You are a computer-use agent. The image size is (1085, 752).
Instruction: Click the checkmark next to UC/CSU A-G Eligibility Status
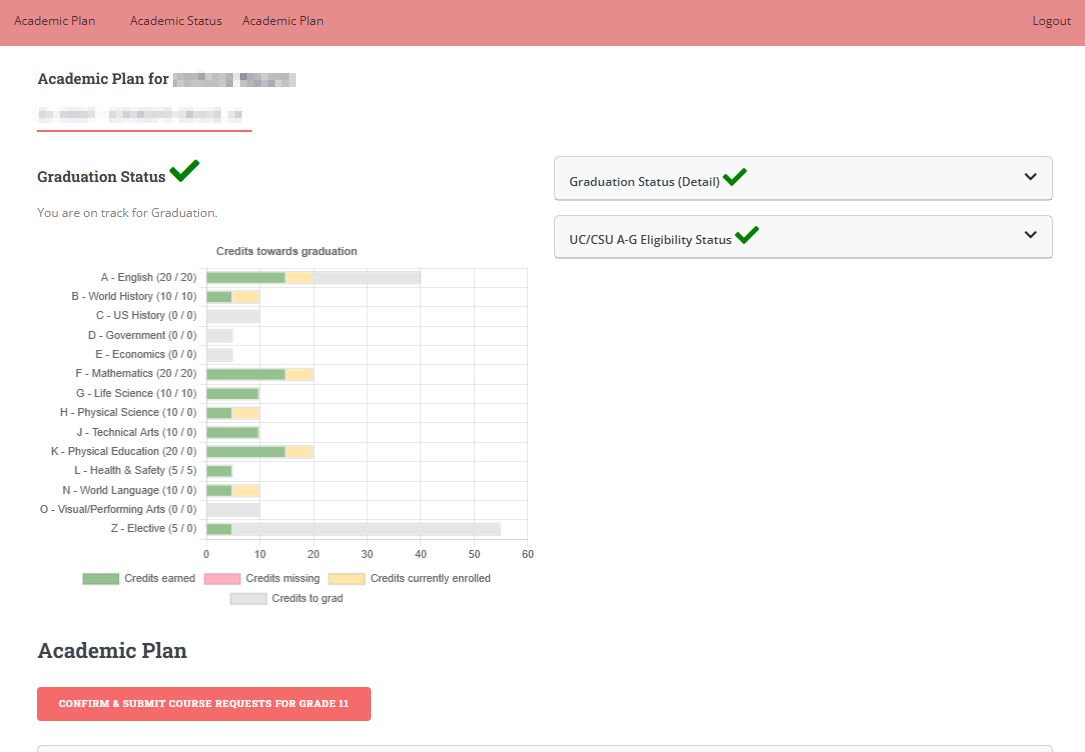coord(747,236)
